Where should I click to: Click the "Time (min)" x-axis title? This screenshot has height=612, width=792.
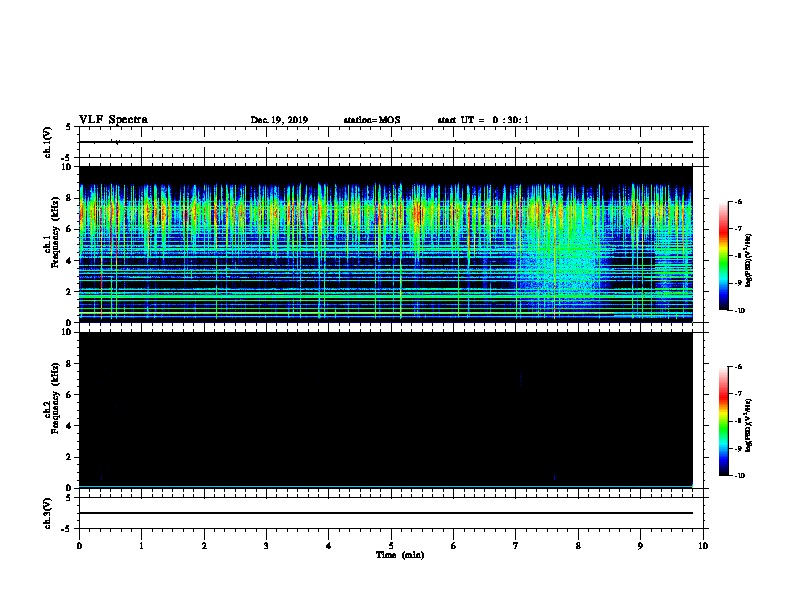click(x=400, y=555)
